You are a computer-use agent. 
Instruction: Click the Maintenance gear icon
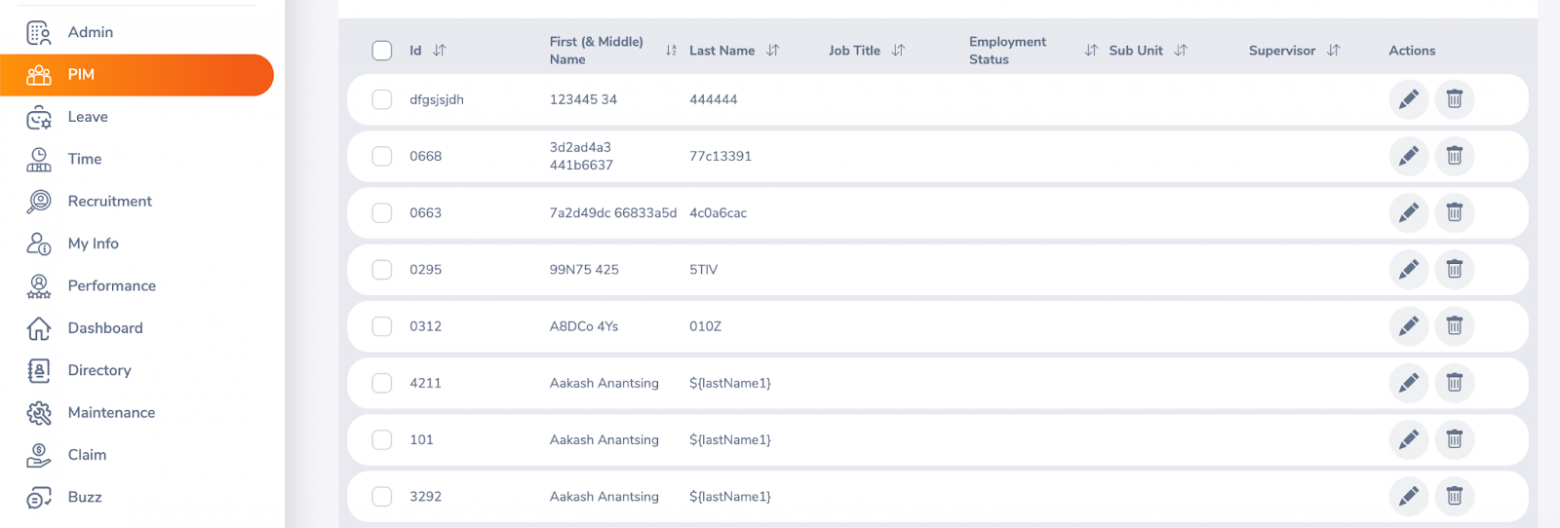pos(39,412)
